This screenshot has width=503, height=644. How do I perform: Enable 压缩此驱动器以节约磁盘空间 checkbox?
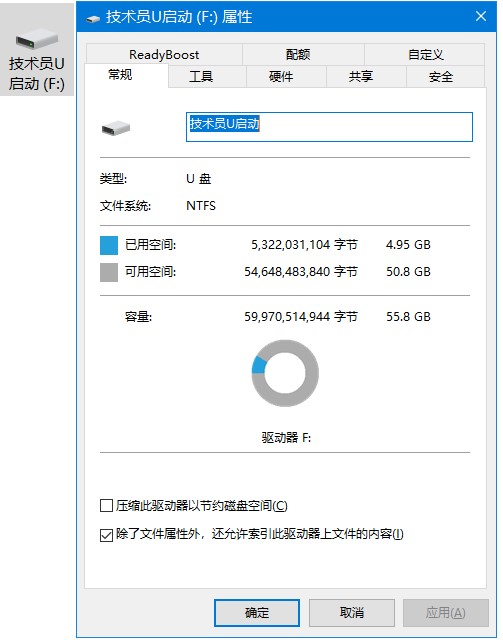coord(106,506)
